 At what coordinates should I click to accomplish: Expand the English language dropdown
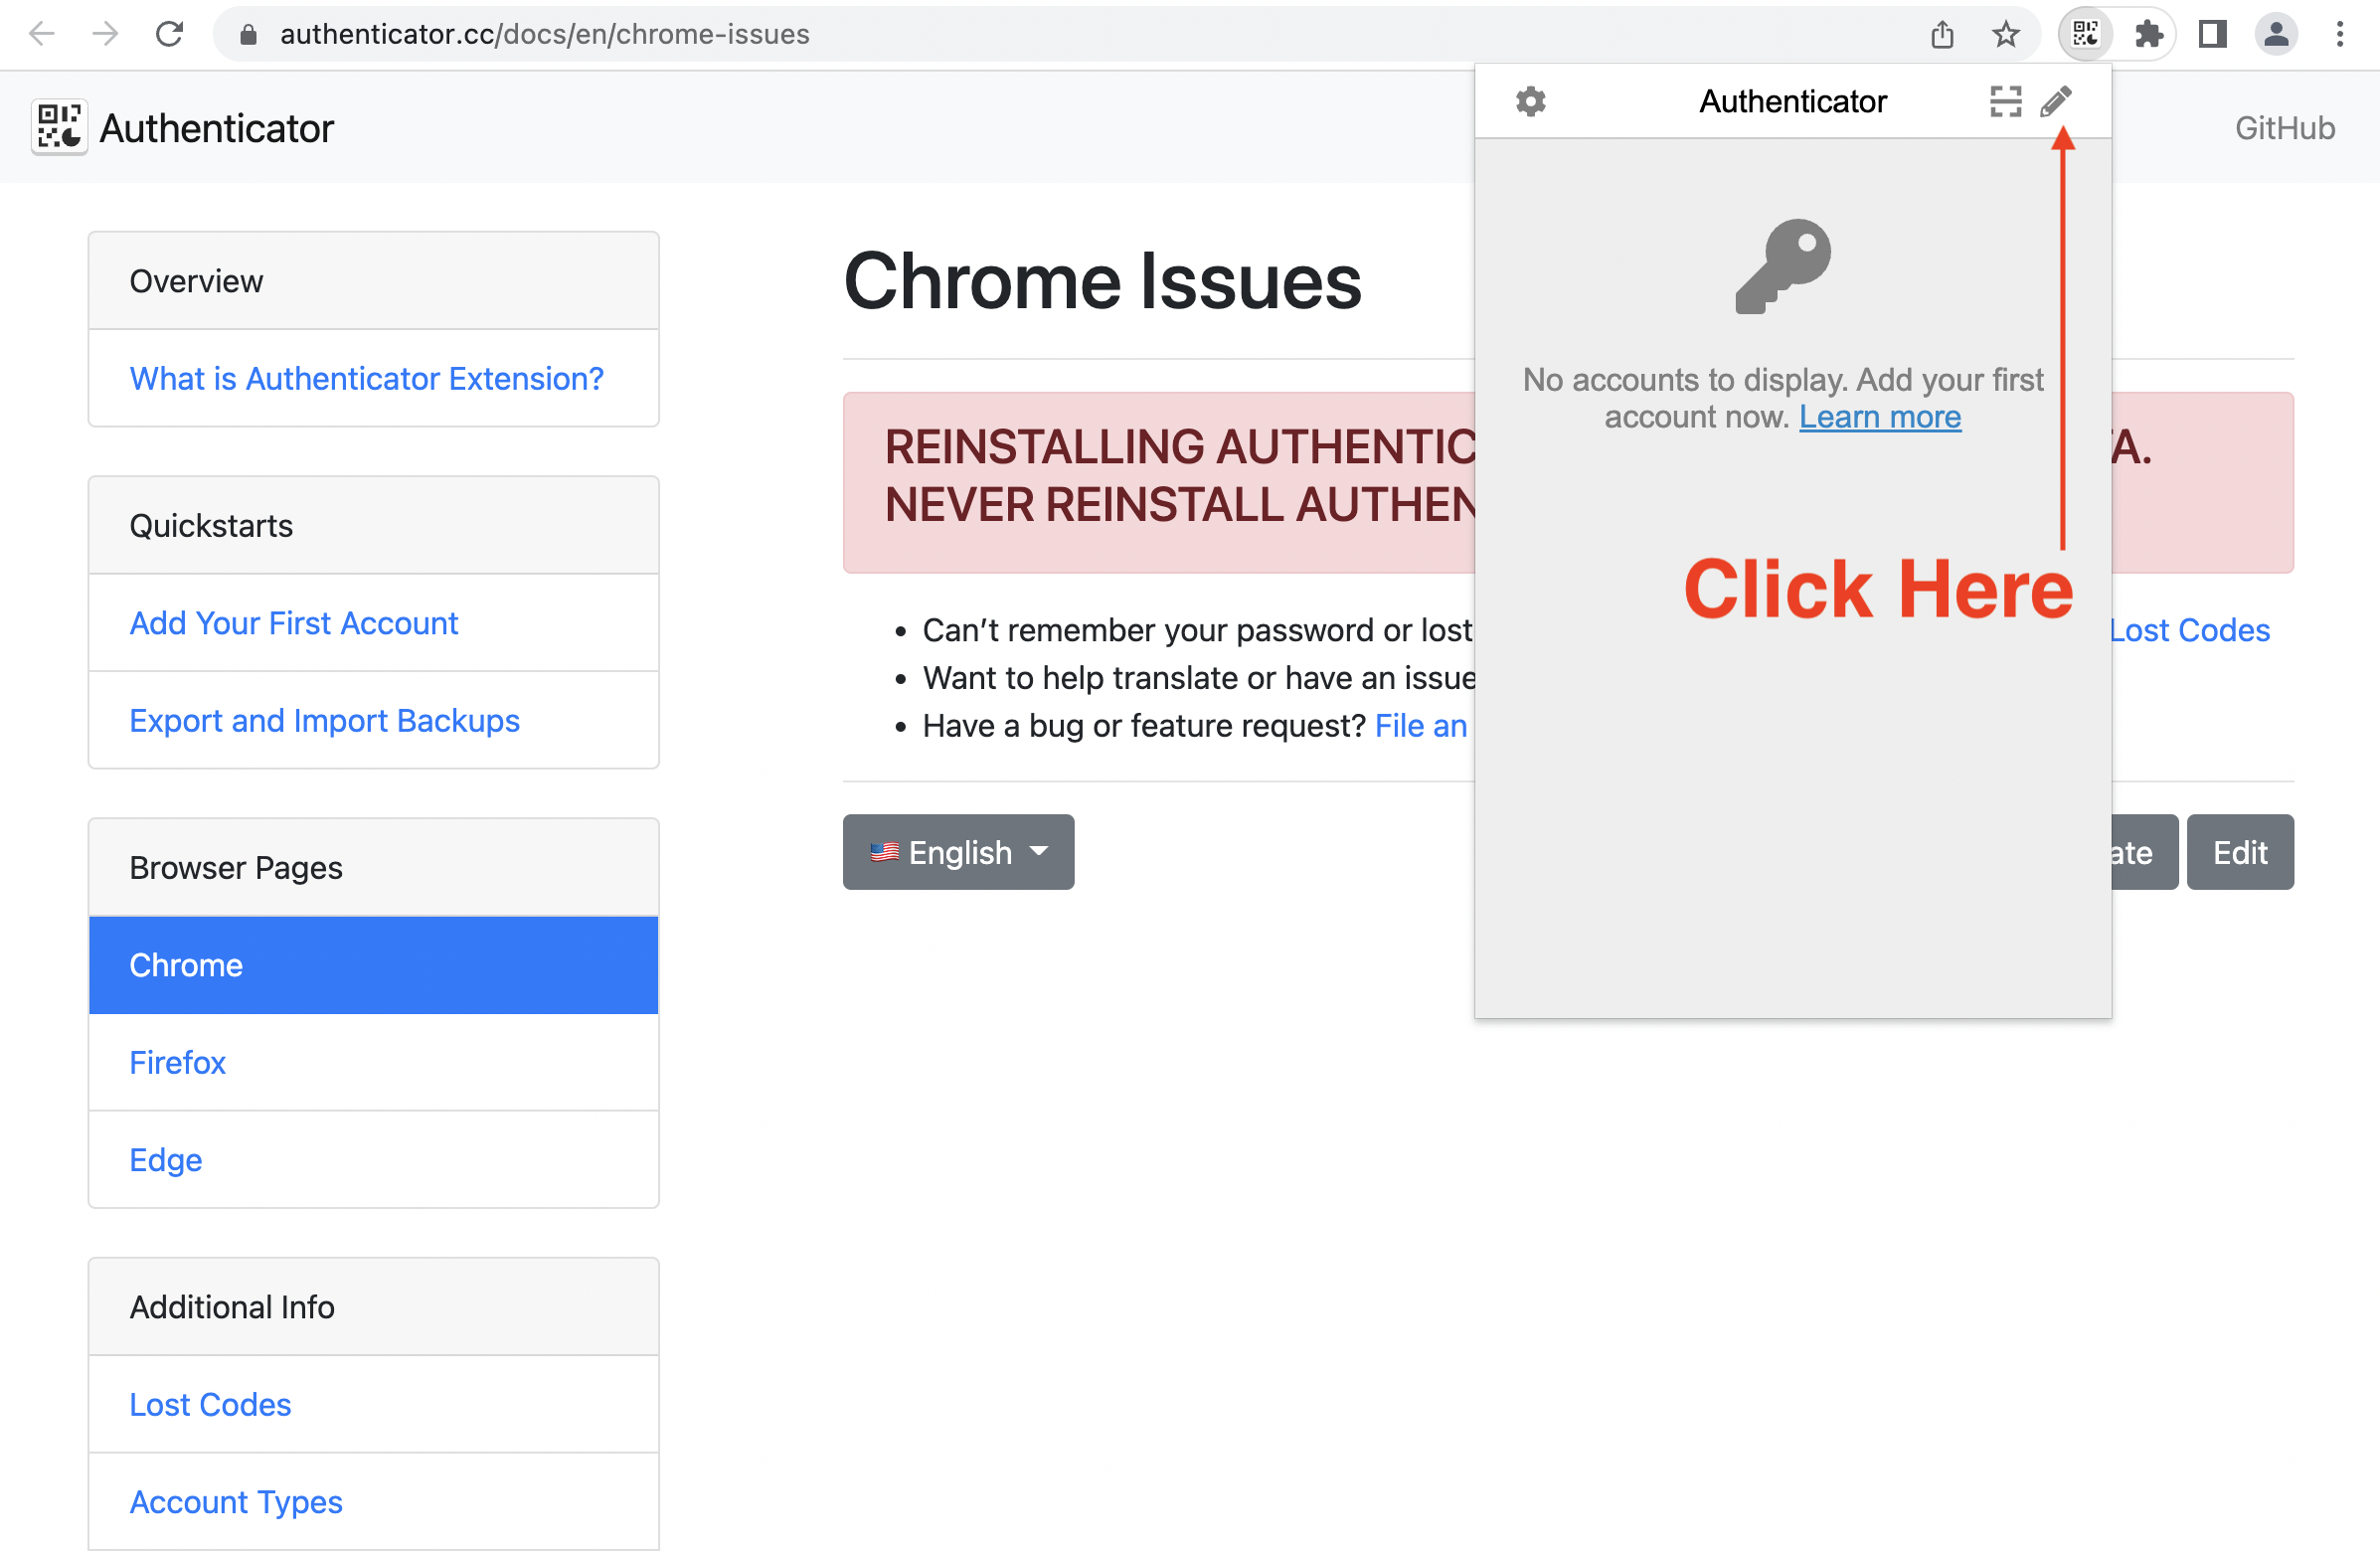958,852
